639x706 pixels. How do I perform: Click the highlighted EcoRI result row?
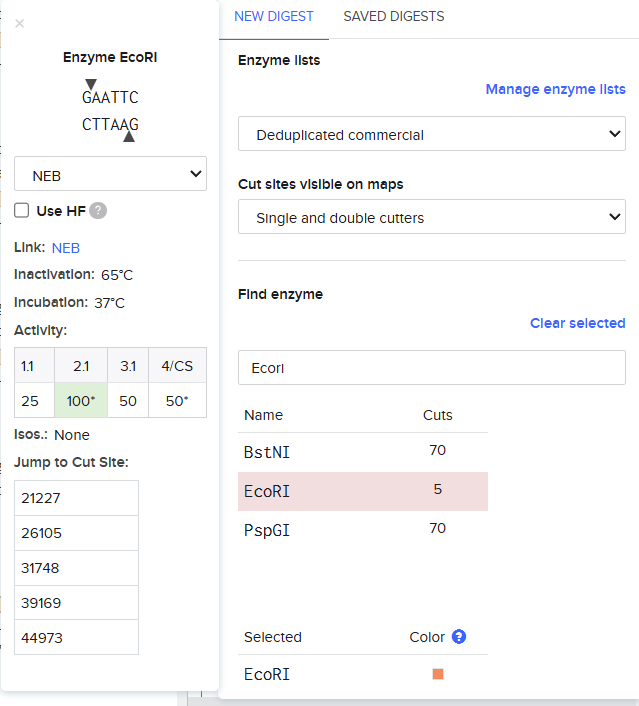pos(362,490)
